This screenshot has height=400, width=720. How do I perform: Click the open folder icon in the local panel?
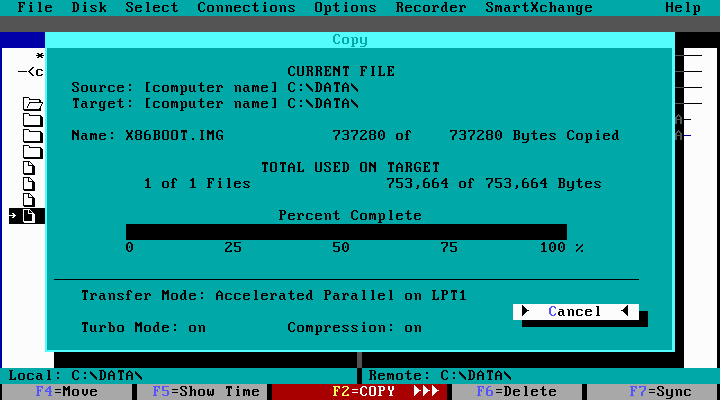click(33, 104)
